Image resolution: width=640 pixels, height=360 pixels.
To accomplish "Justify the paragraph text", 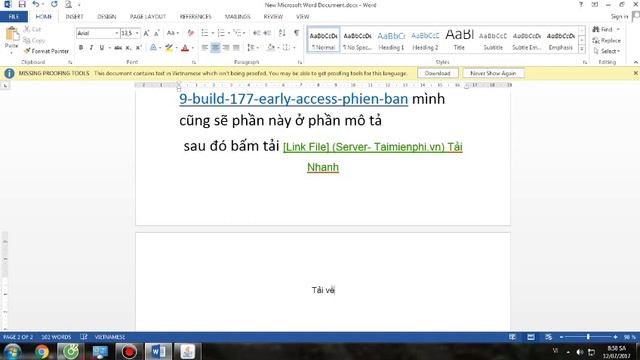I will pos(236,48).
